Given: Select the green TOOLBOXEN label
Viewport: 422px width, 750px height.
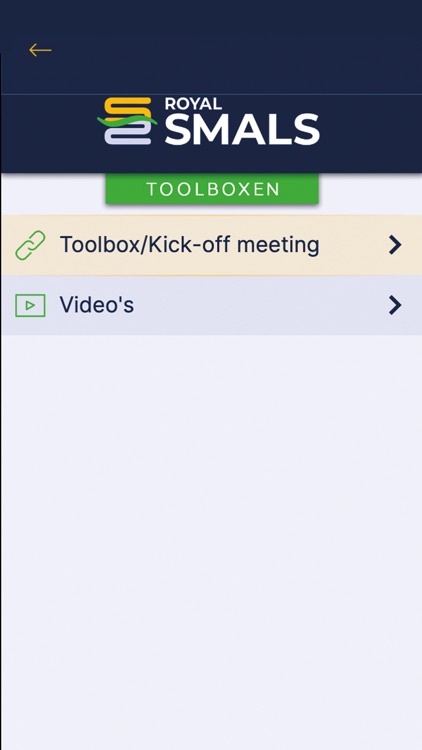Looking at the screenshot, I should pos(212,189).
